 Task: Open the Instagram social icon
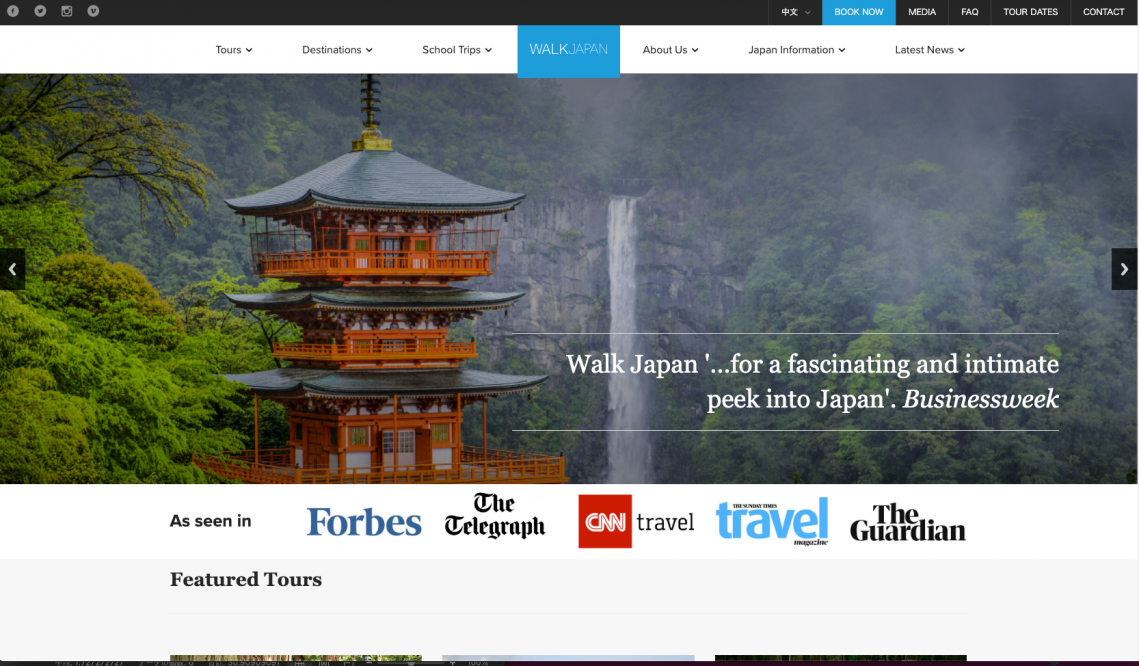(67, 12)
